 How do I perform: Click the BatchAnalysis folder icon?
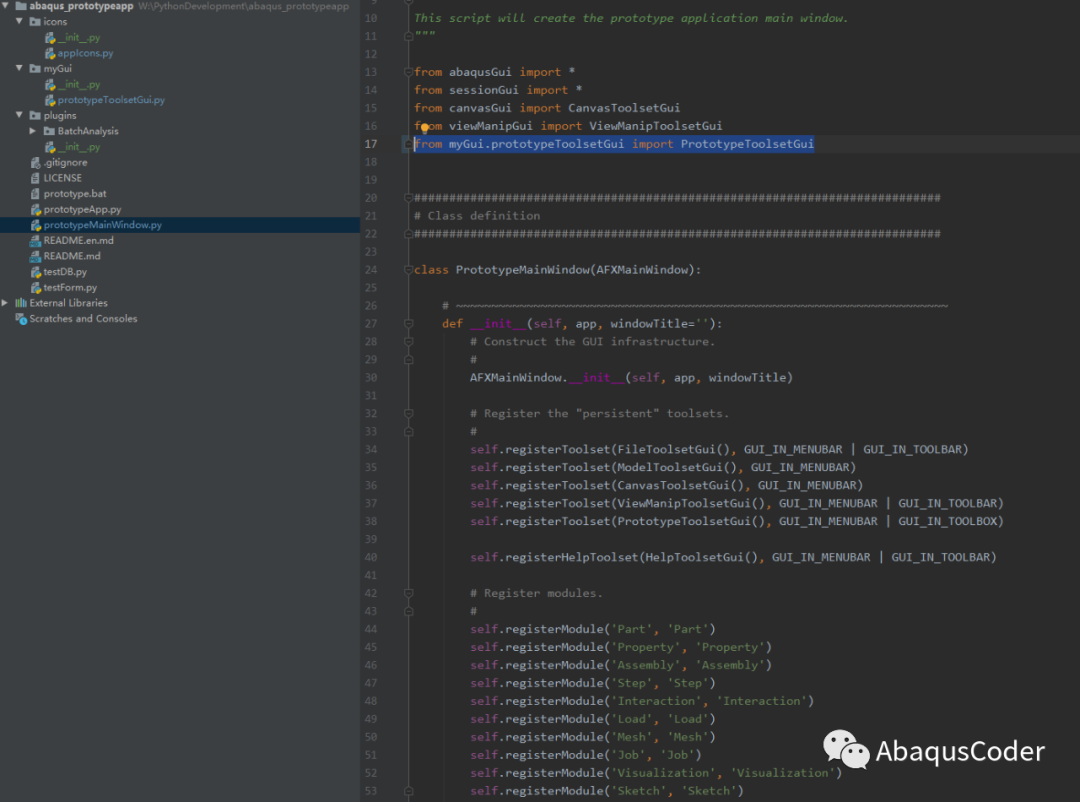(x=49, y=131)
